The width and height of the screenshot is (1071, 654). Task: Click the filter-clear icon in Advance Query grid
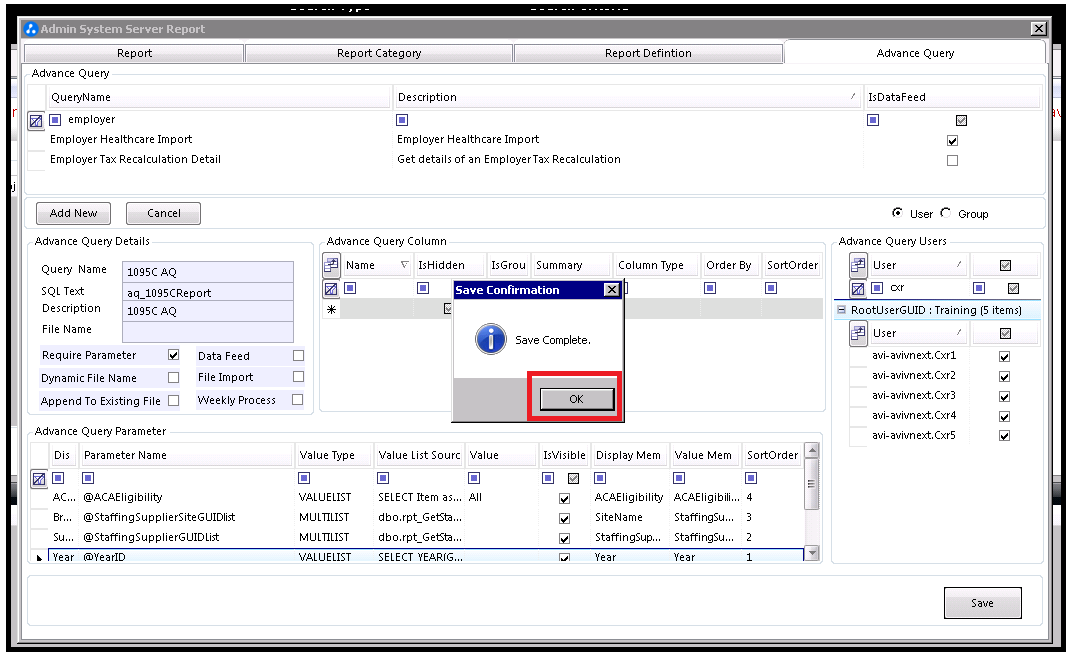coord(36,122)
